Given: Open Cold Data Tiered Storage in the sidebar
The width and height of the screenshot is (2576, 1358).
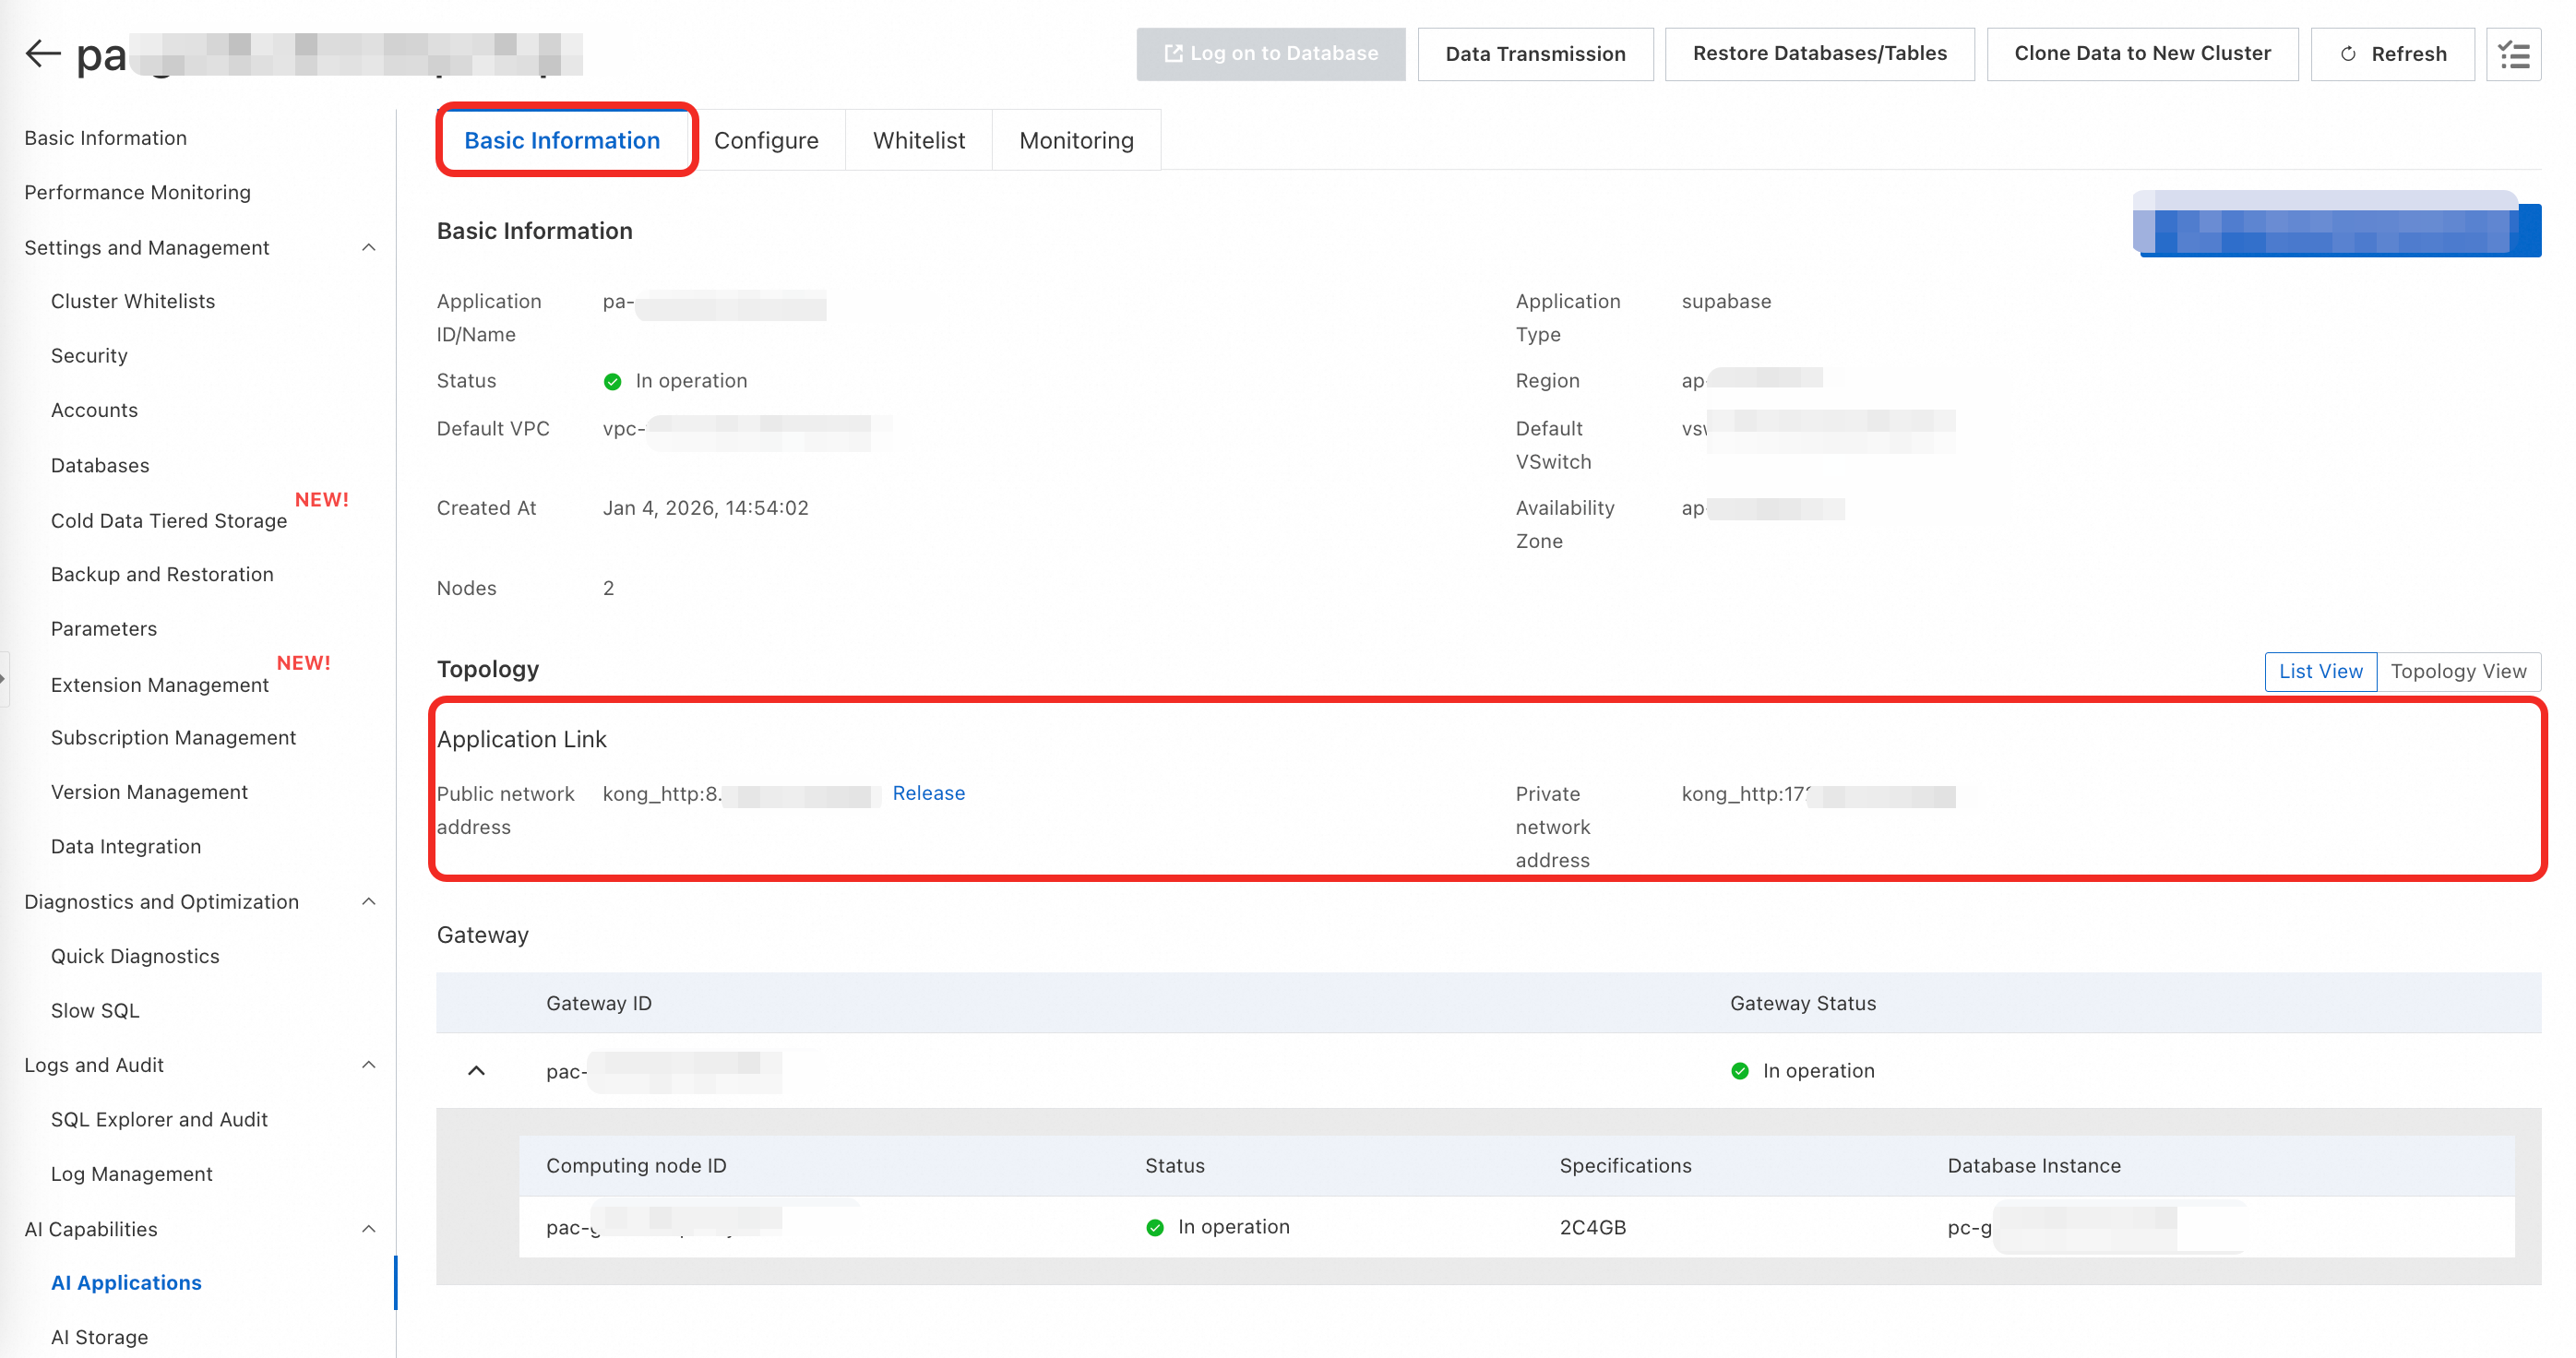Looking at the screenshot, I should pyautogui.click(x=169, y=521).
